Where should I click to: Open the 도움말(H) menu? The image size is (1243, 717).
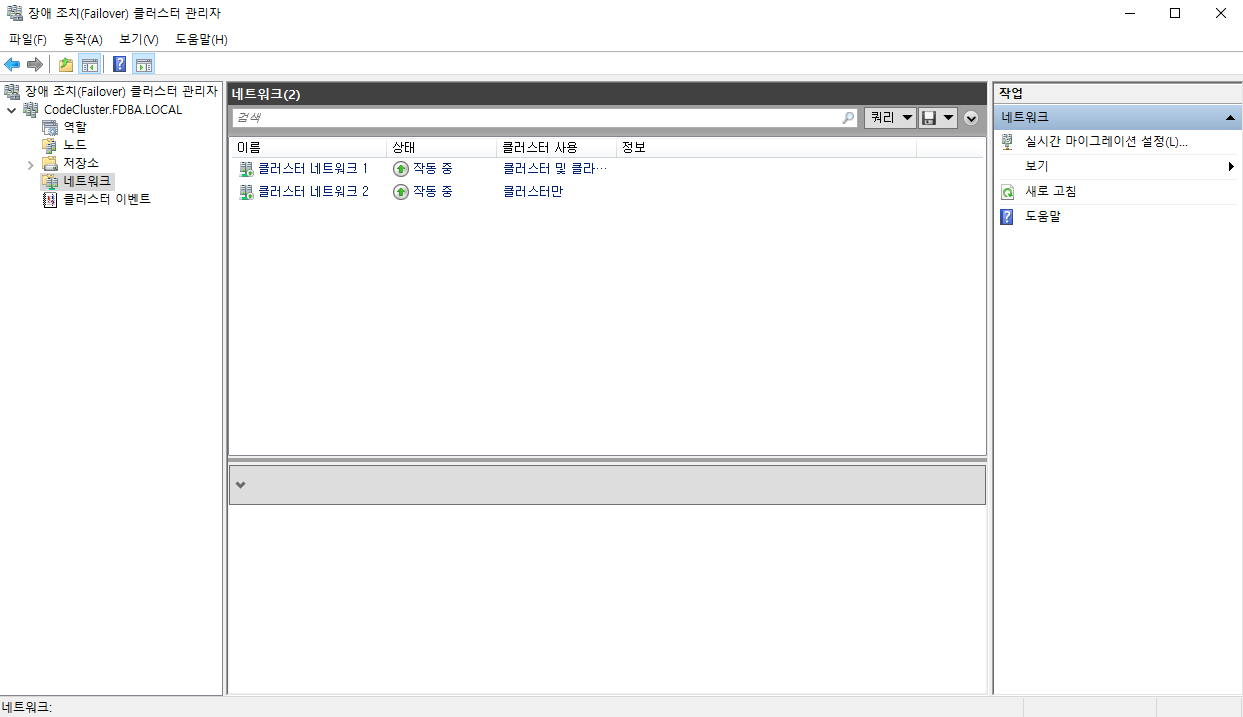tap(201, 40)
